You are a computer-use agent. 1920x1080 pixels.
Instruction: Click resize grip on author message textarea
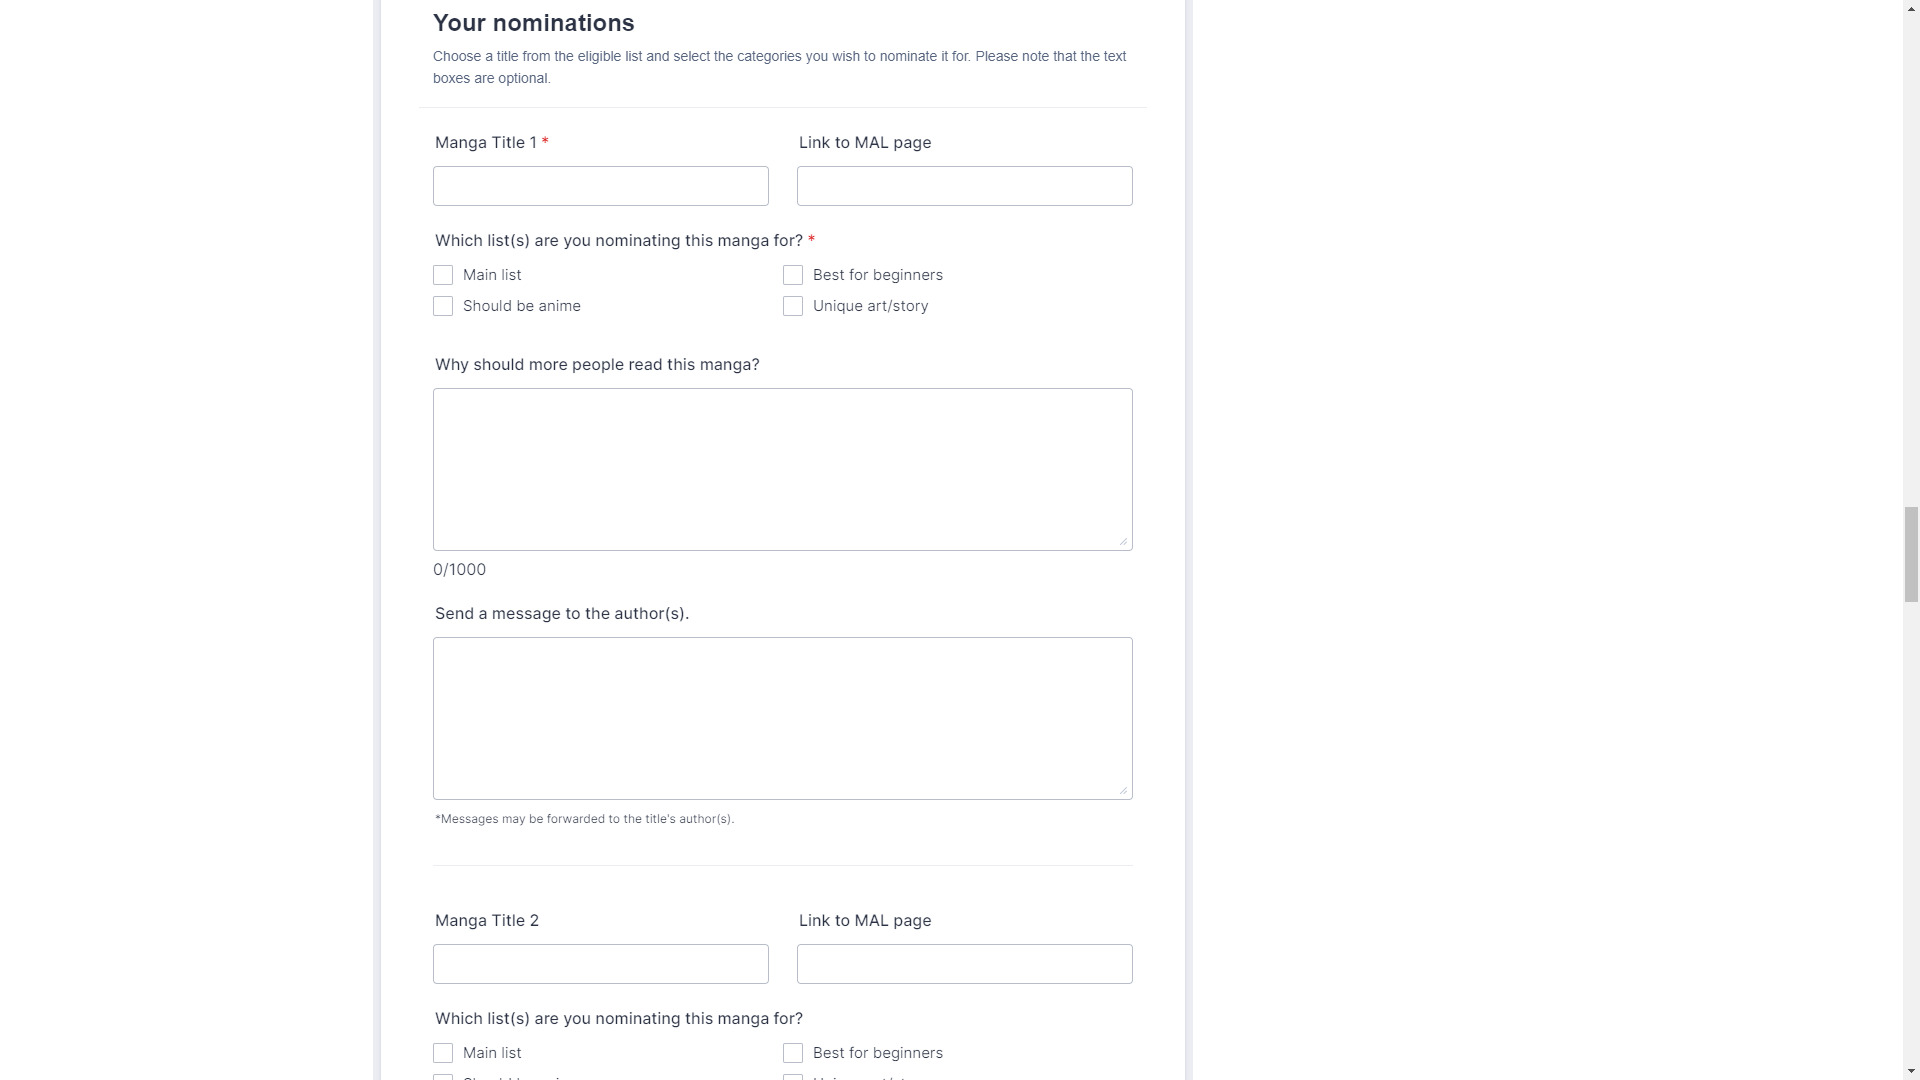(x=1124, y=791)
